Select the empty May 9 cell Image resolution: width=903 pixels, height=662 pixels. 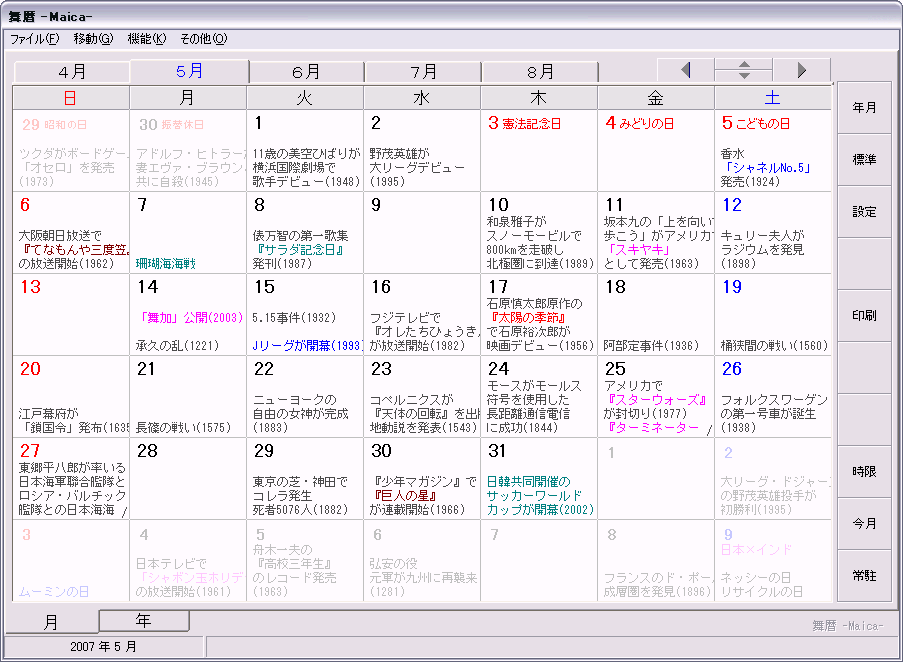(422, 233)
